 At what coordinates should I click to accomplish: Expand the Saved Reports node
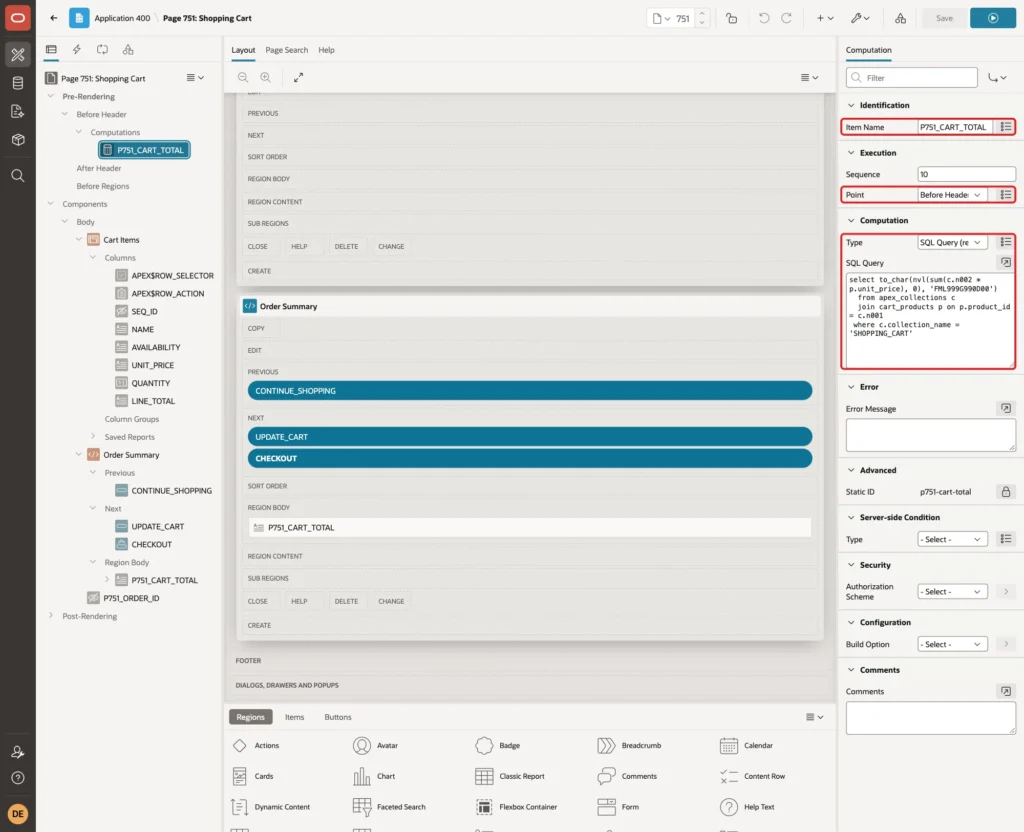(x=93, y=436)
